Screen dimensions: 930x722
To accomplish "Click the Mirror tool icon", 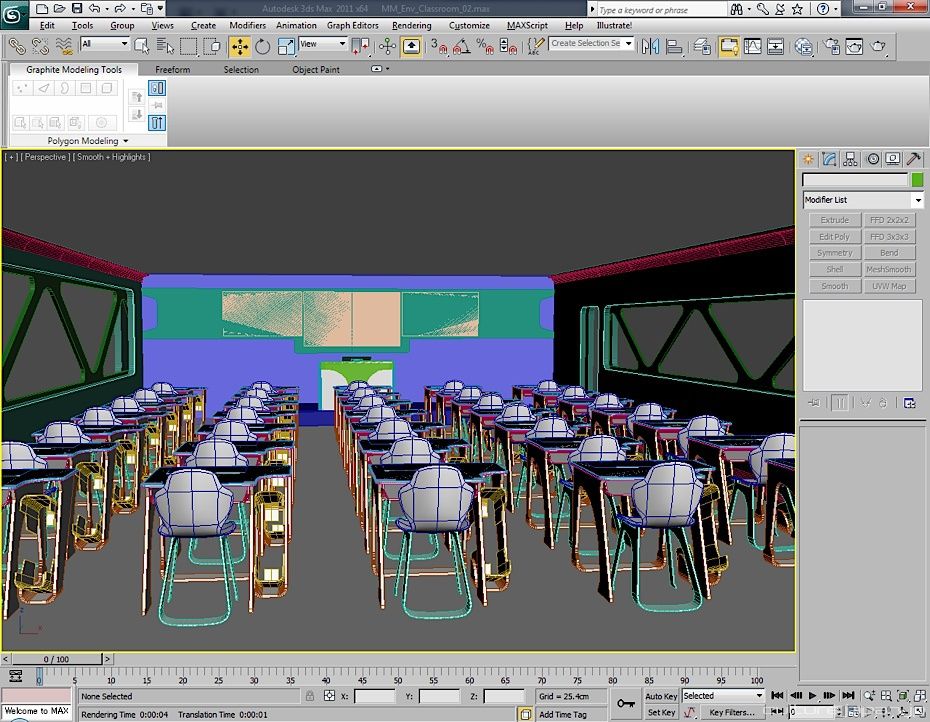I will point(651,46).
